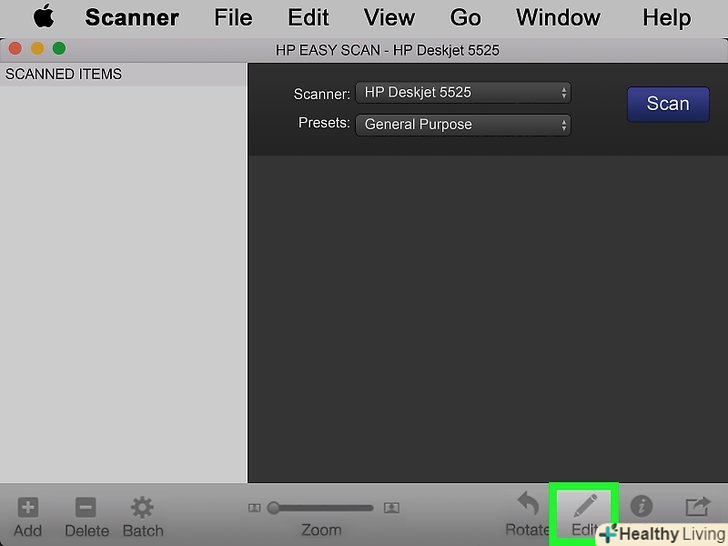
Task: Zoom out using the small page icon
Action: coord(254,508)
